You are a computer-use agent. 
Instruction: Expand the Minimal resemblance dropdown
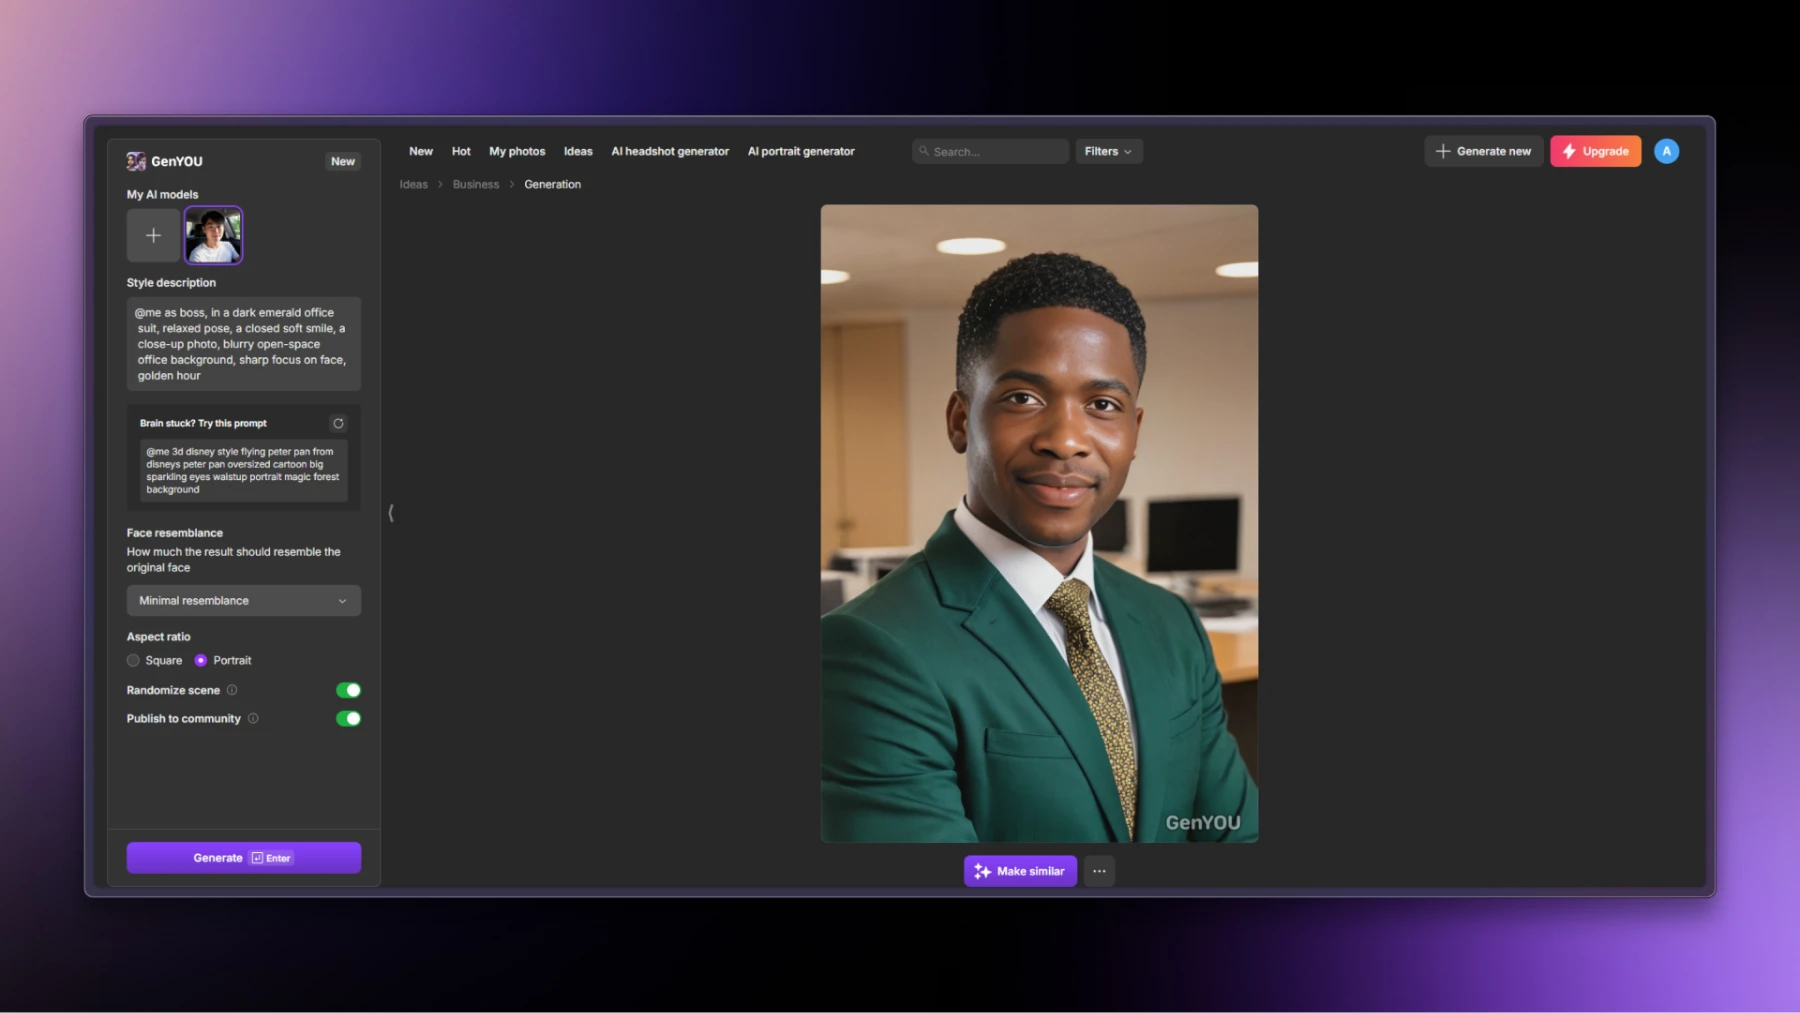[243, 601]
